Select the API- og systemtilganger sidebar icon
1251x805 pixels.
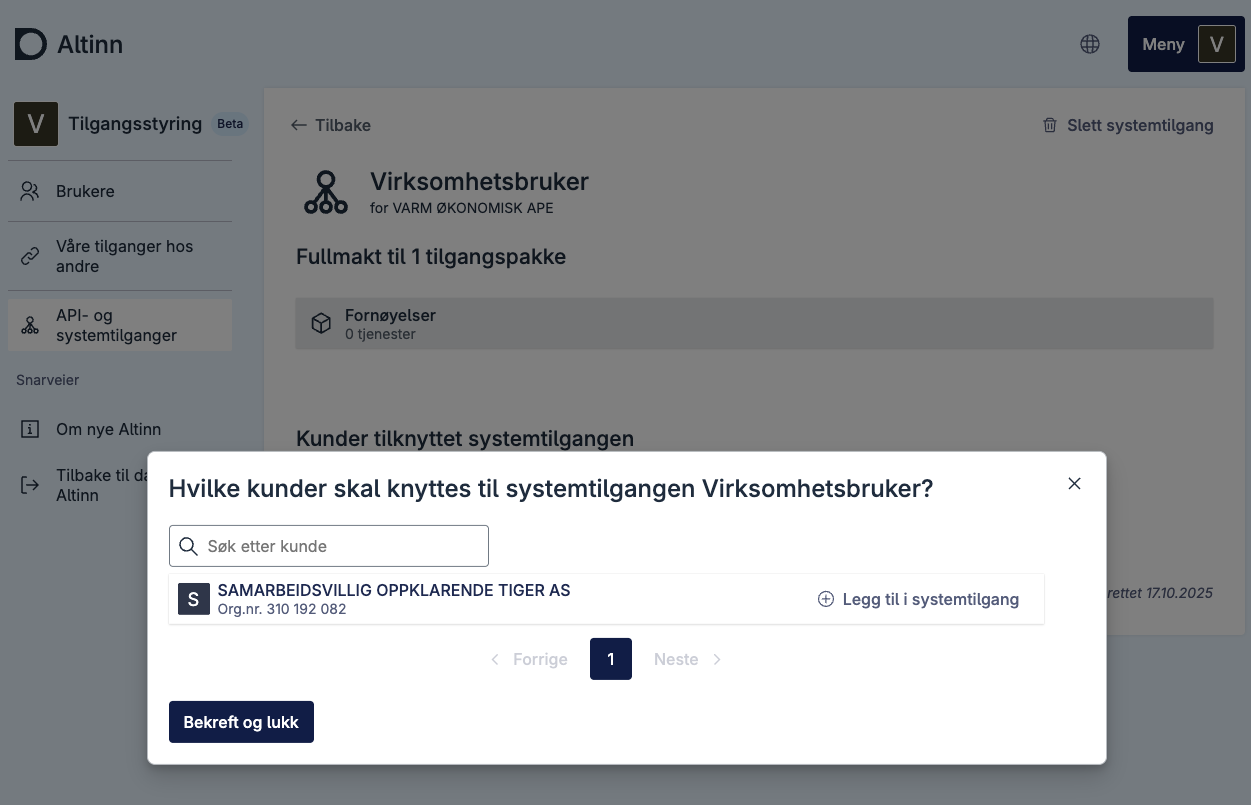click(x=30, y=325)
